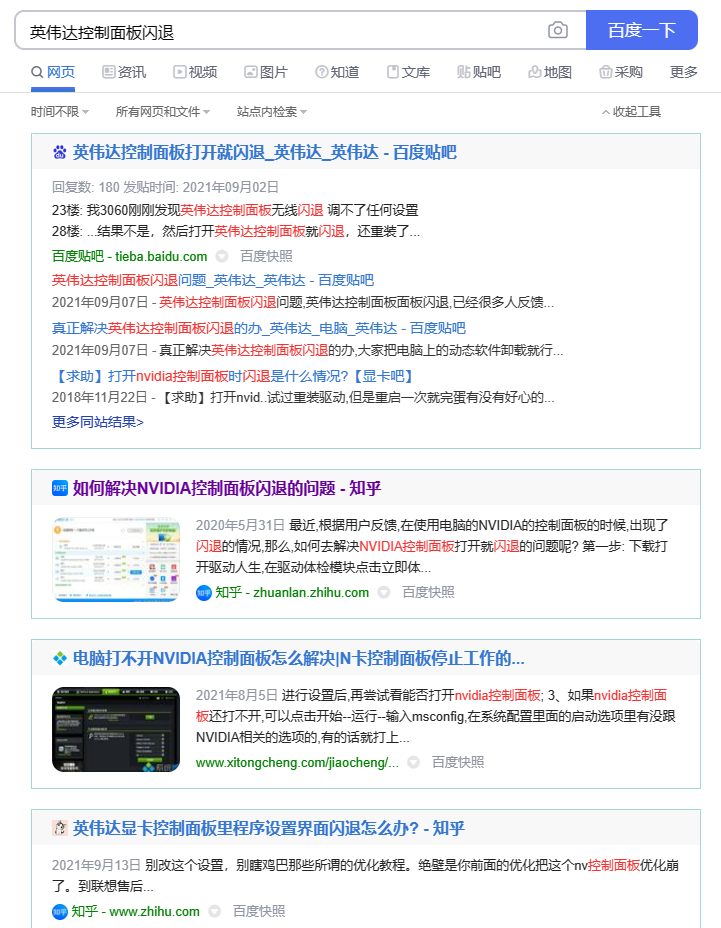Screen dimensions: 721x928
Task: Open the 贴吧 tab
Action: click(479, 72)
